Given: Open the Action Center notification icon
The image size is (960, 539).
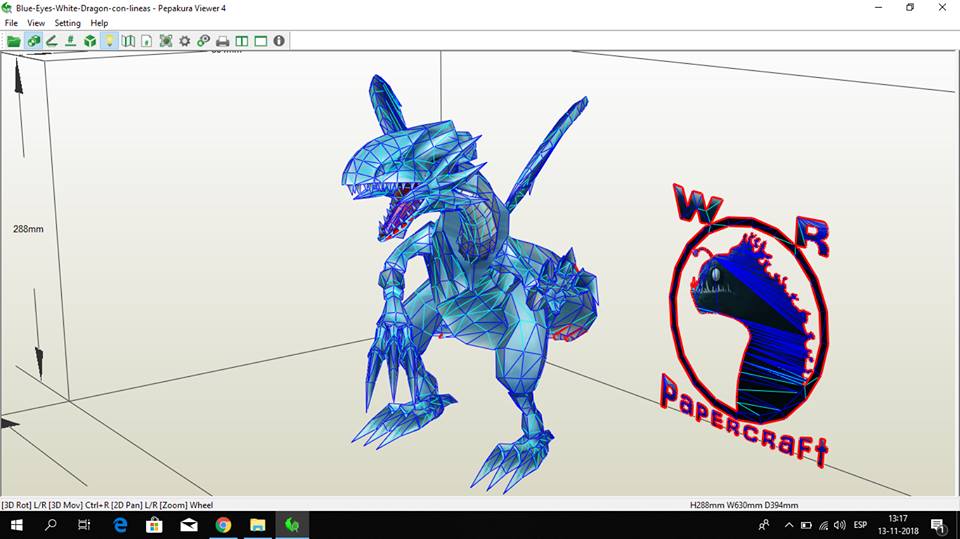Looking at the screenshot, I should [x=938, y=525].
